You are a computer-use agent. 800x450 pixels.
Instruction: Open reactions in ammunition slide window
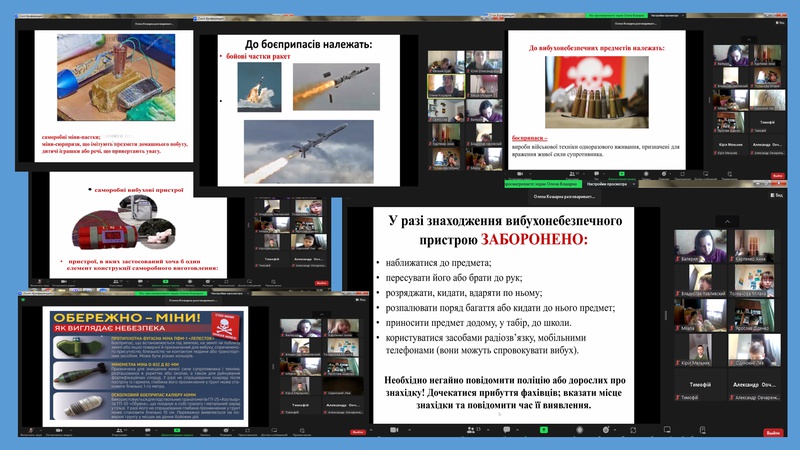pyautogui.click(x=664, y=173)
